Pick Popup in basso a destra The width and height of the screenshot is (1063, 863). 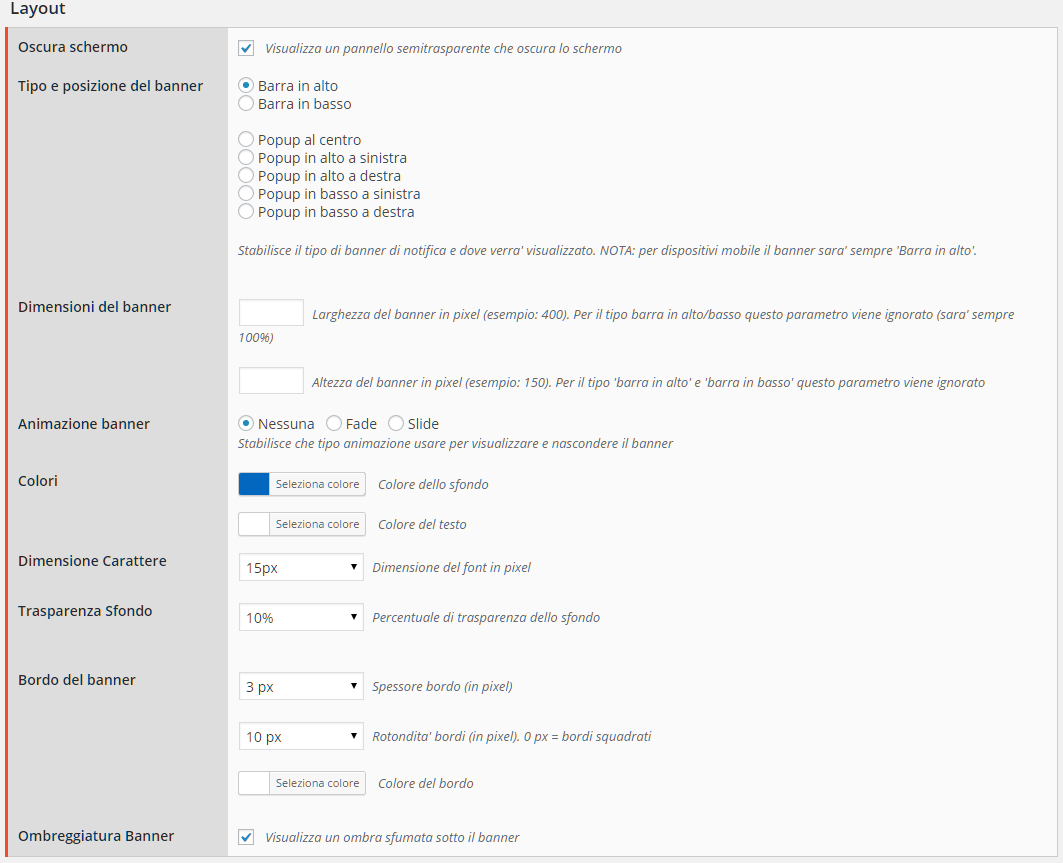pyautogui.click(x=246, y=212)
